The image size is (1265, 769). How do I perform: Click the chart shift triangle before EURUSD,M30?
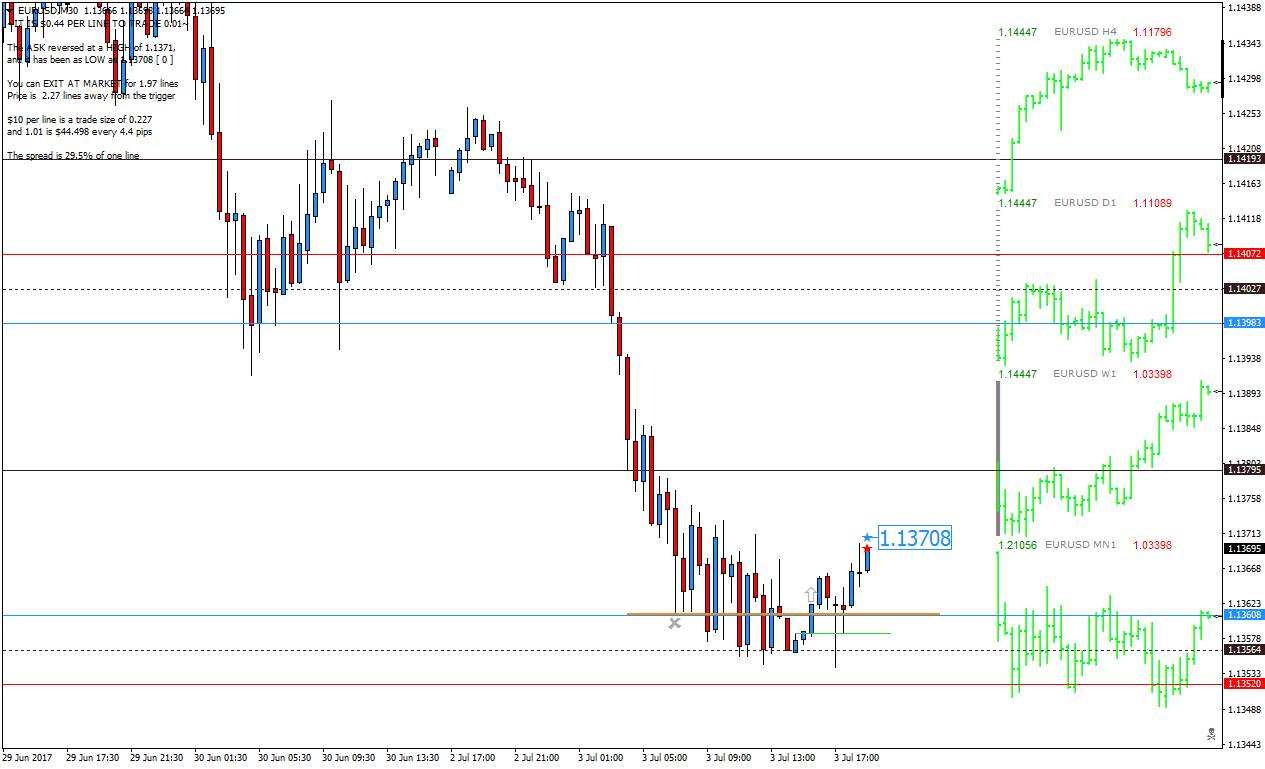11,10
